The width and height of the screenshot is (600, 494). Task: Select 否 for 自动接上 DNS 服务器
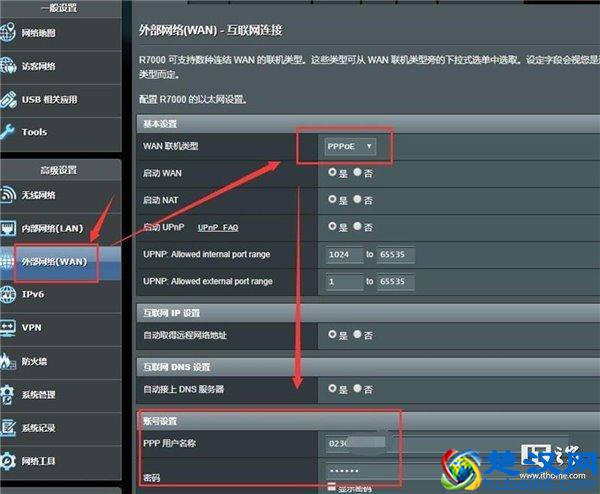pyautogui.click(x=357, y=388)
